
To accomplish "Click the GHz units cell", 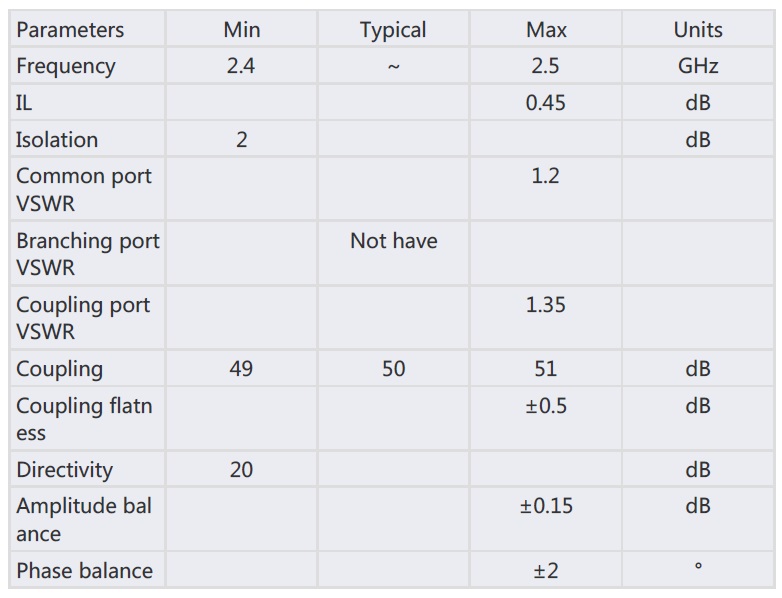I will tap(698, 66).
